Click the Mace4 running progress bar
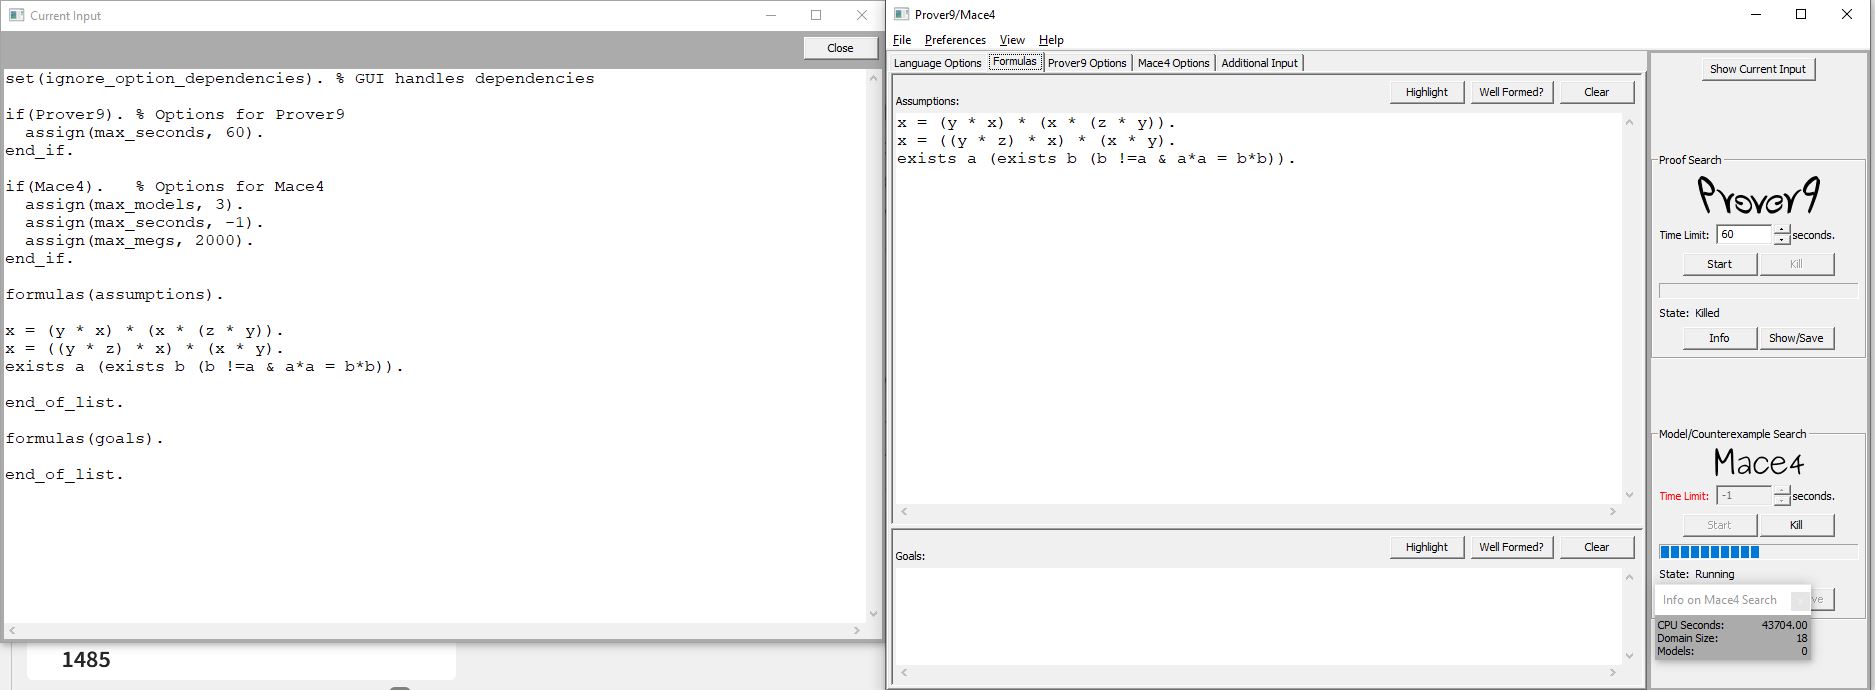1875x690 pixels. [1758, 552]
